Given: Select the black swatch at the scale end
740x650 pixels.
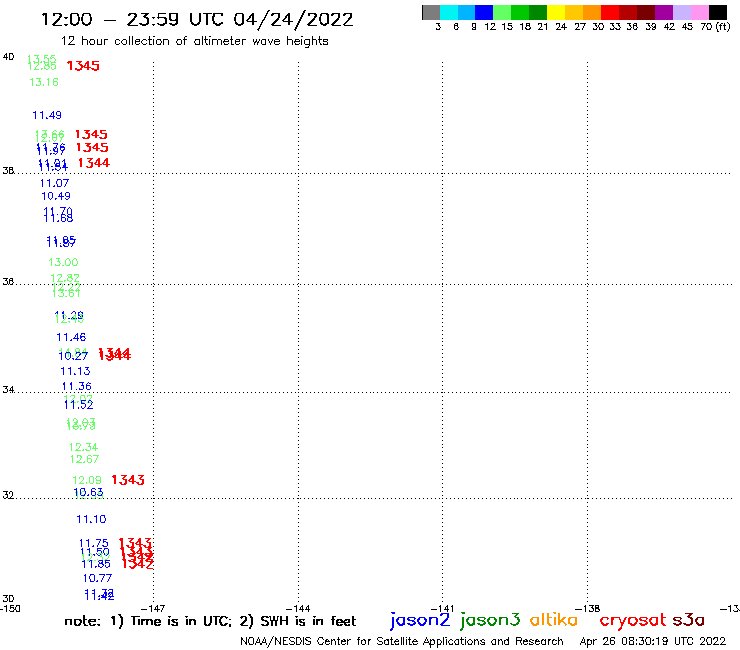Looking at the screenshot, I should point(718,12).
